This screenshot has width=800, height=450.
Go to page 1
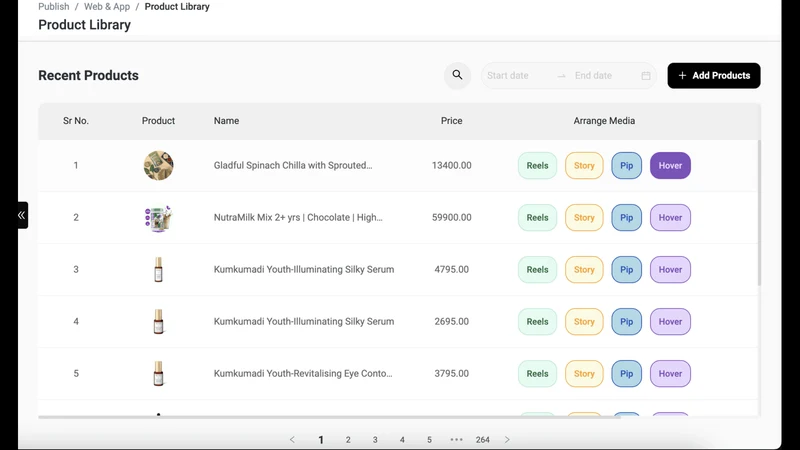(321, 439)
